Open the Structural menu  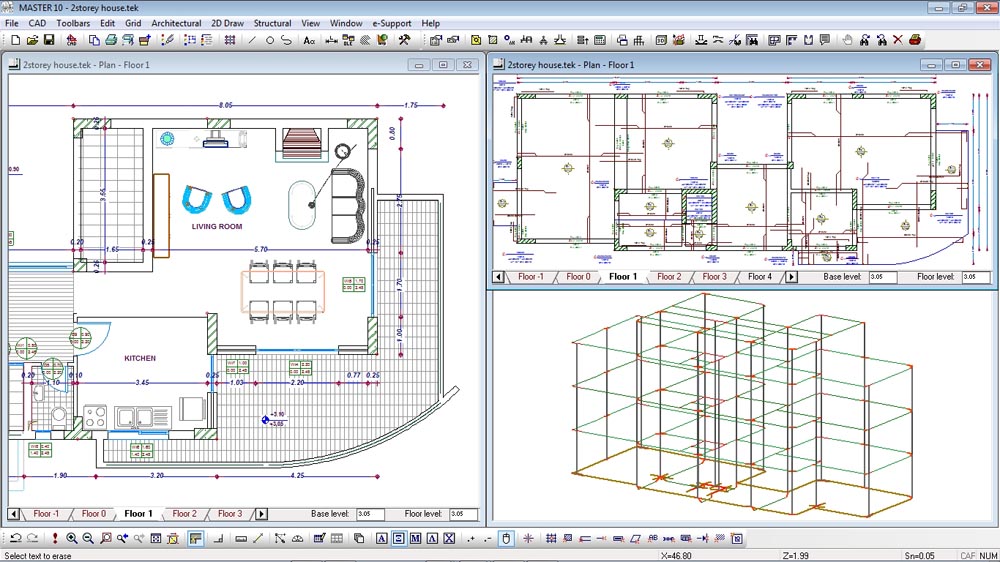pyautogui.click(x=272, y=23)
